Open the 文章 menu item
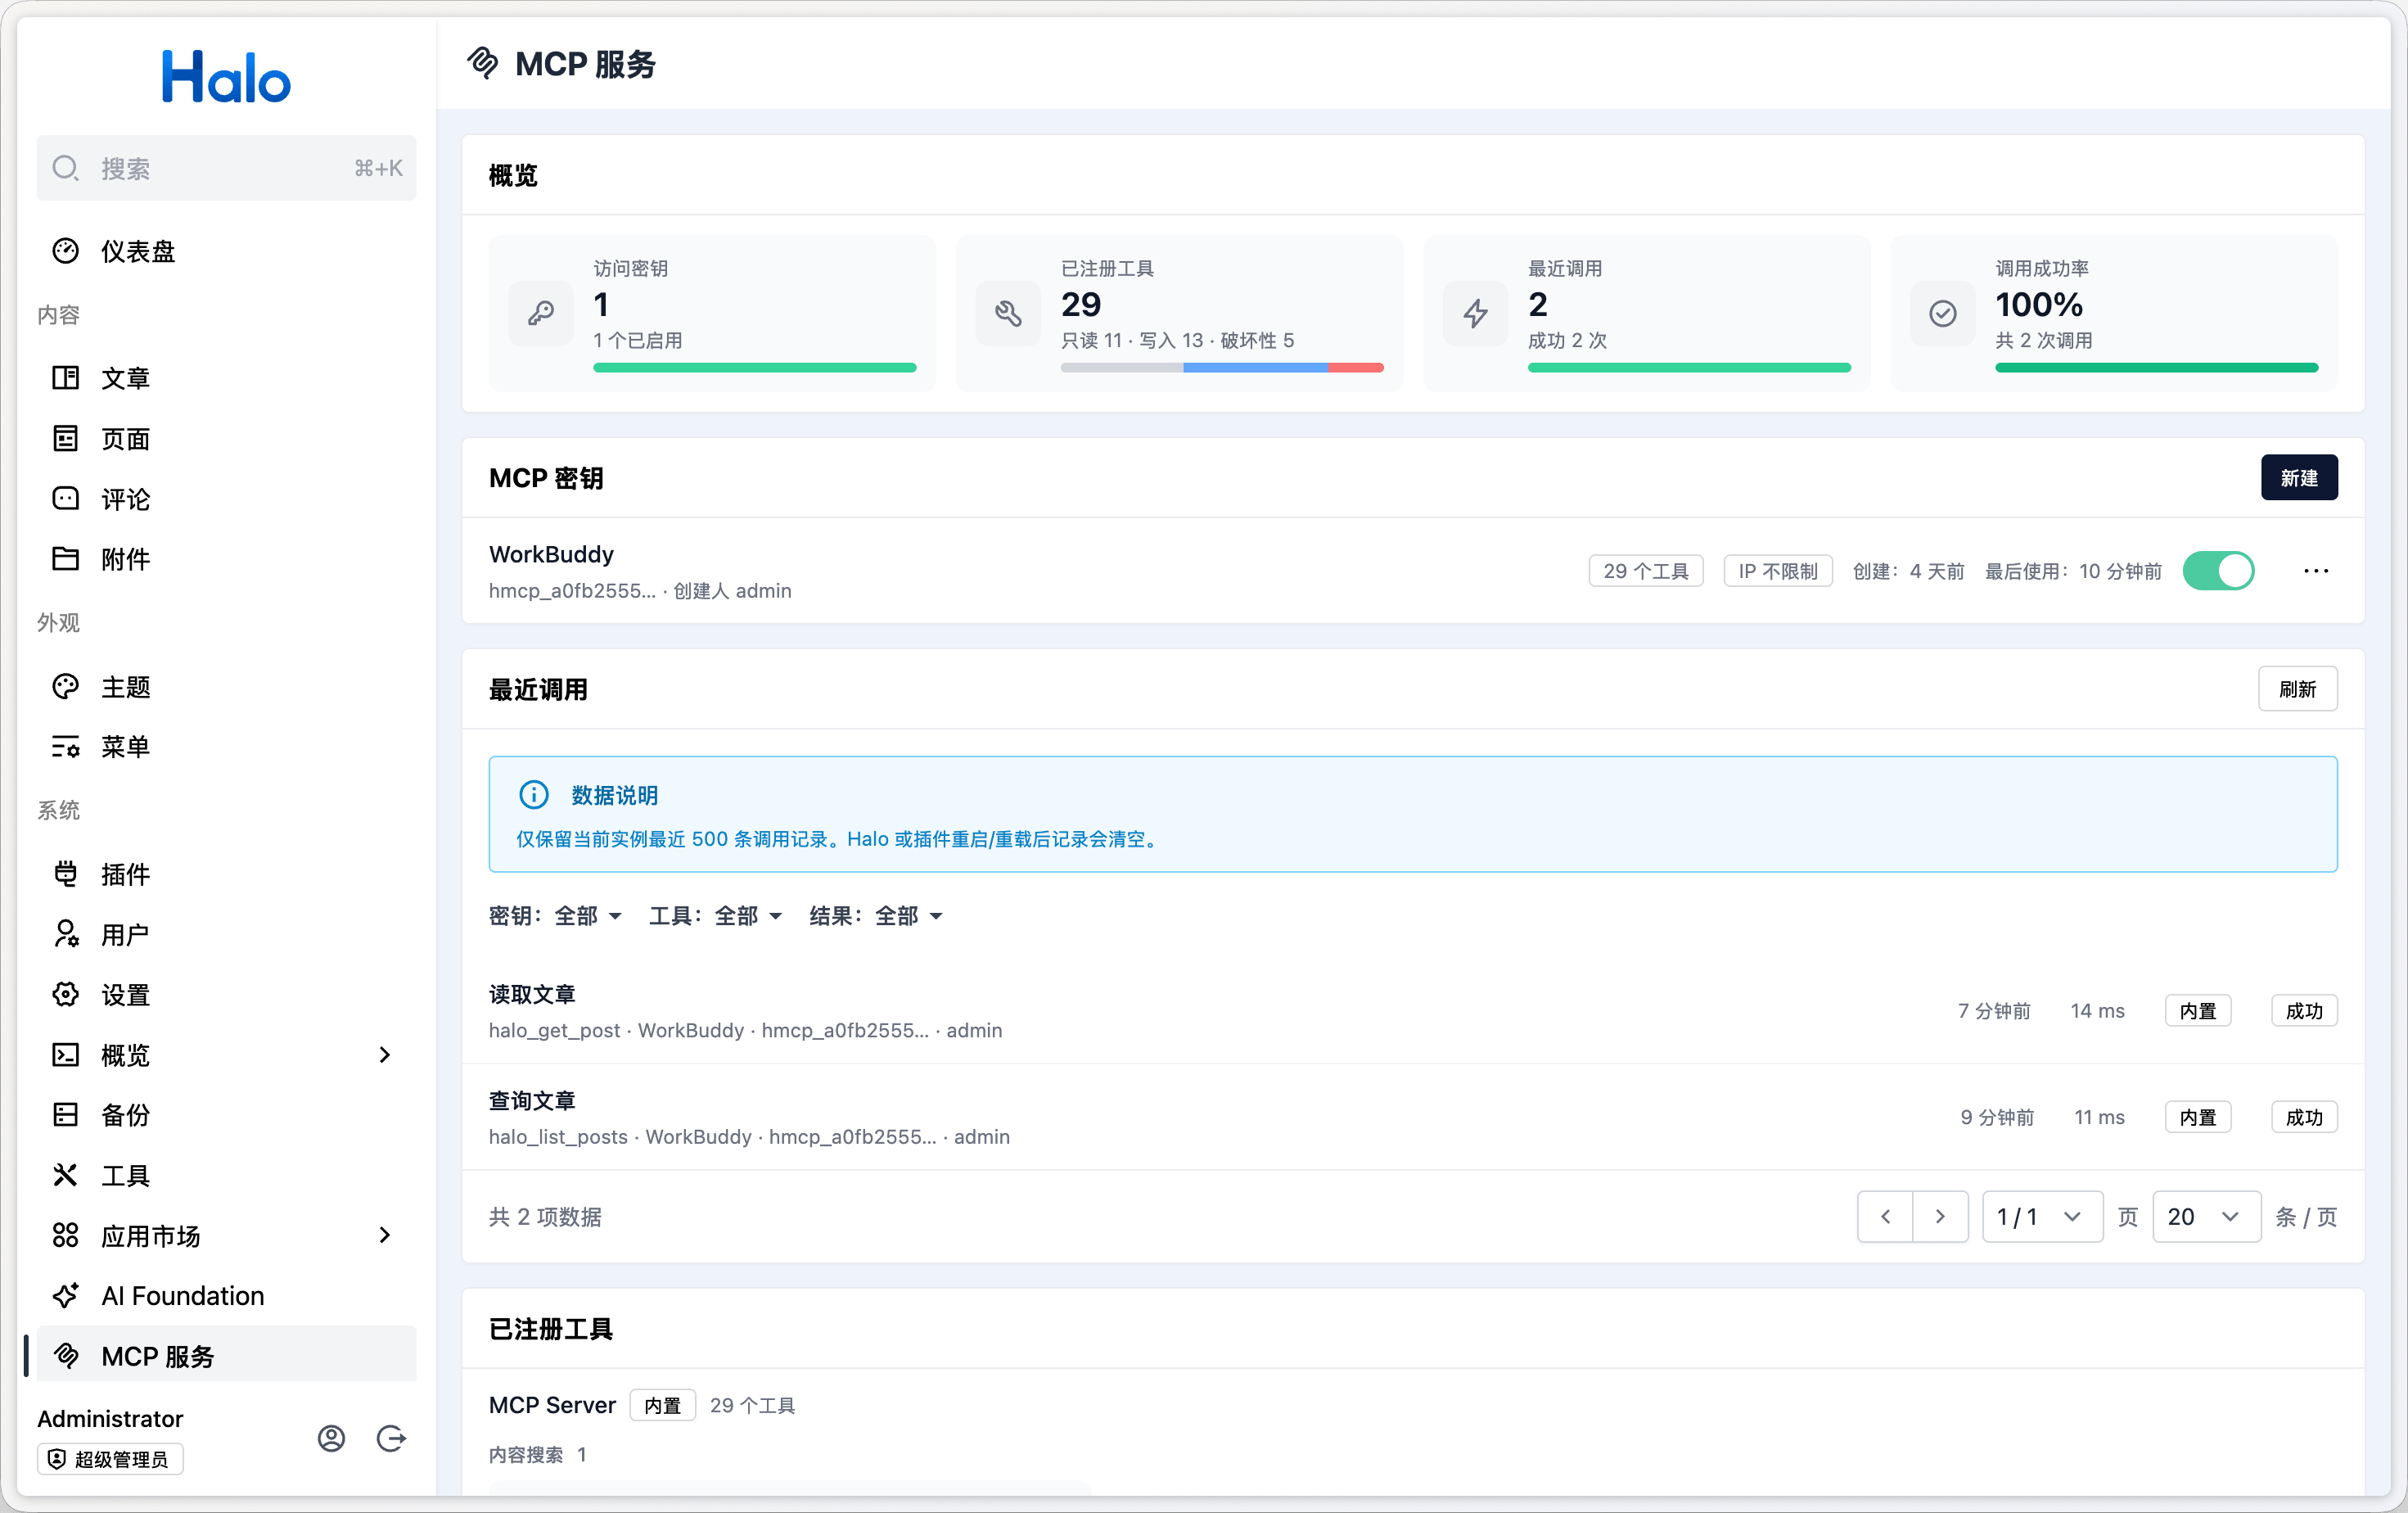The image size is (2408, 1513). pyautogui.click(x=226, y=378)
